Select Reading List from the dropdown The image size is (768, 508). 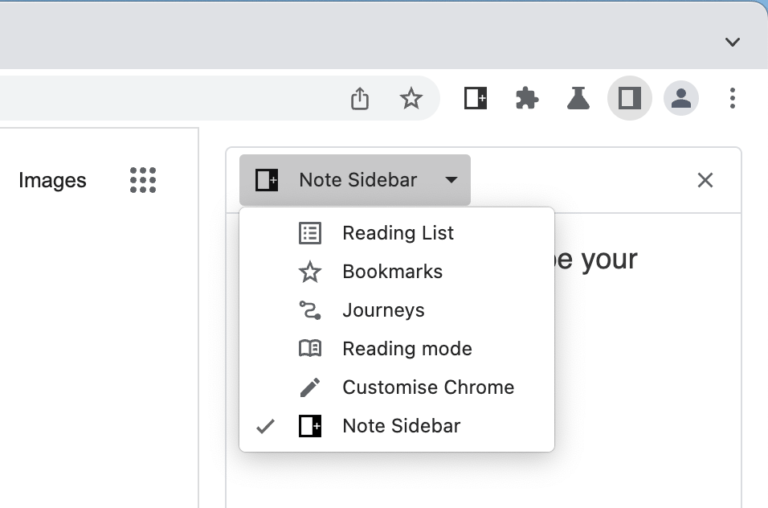point(397,233)
